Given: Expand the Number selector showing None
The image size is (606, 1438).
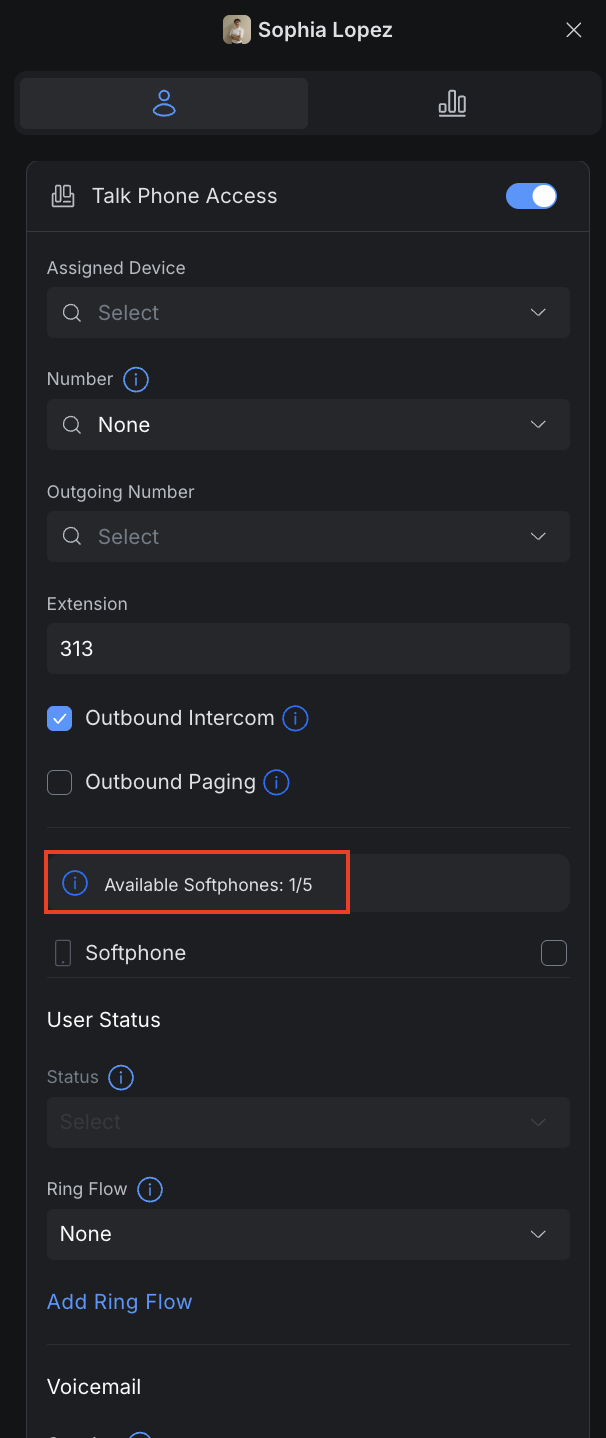Looking at the screenshot, I should pos(538,424).
